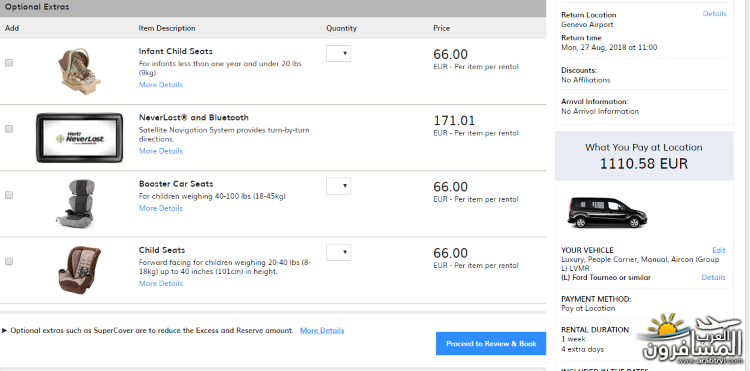
Task: Click the 66.00 price of Infant Child Seats
Action: [x=451, y=55]
